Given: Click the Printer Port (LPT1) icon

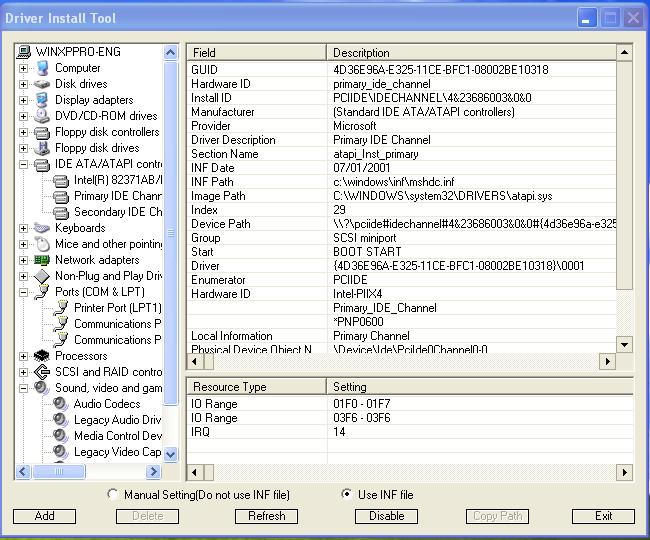Looking at the screenshot, I should point(61,308).
